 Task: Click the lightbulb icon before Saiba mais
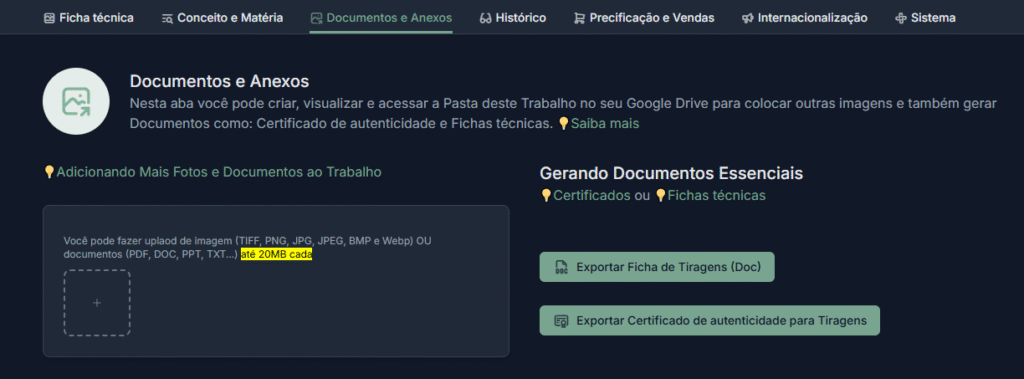[x=564, y=124]
